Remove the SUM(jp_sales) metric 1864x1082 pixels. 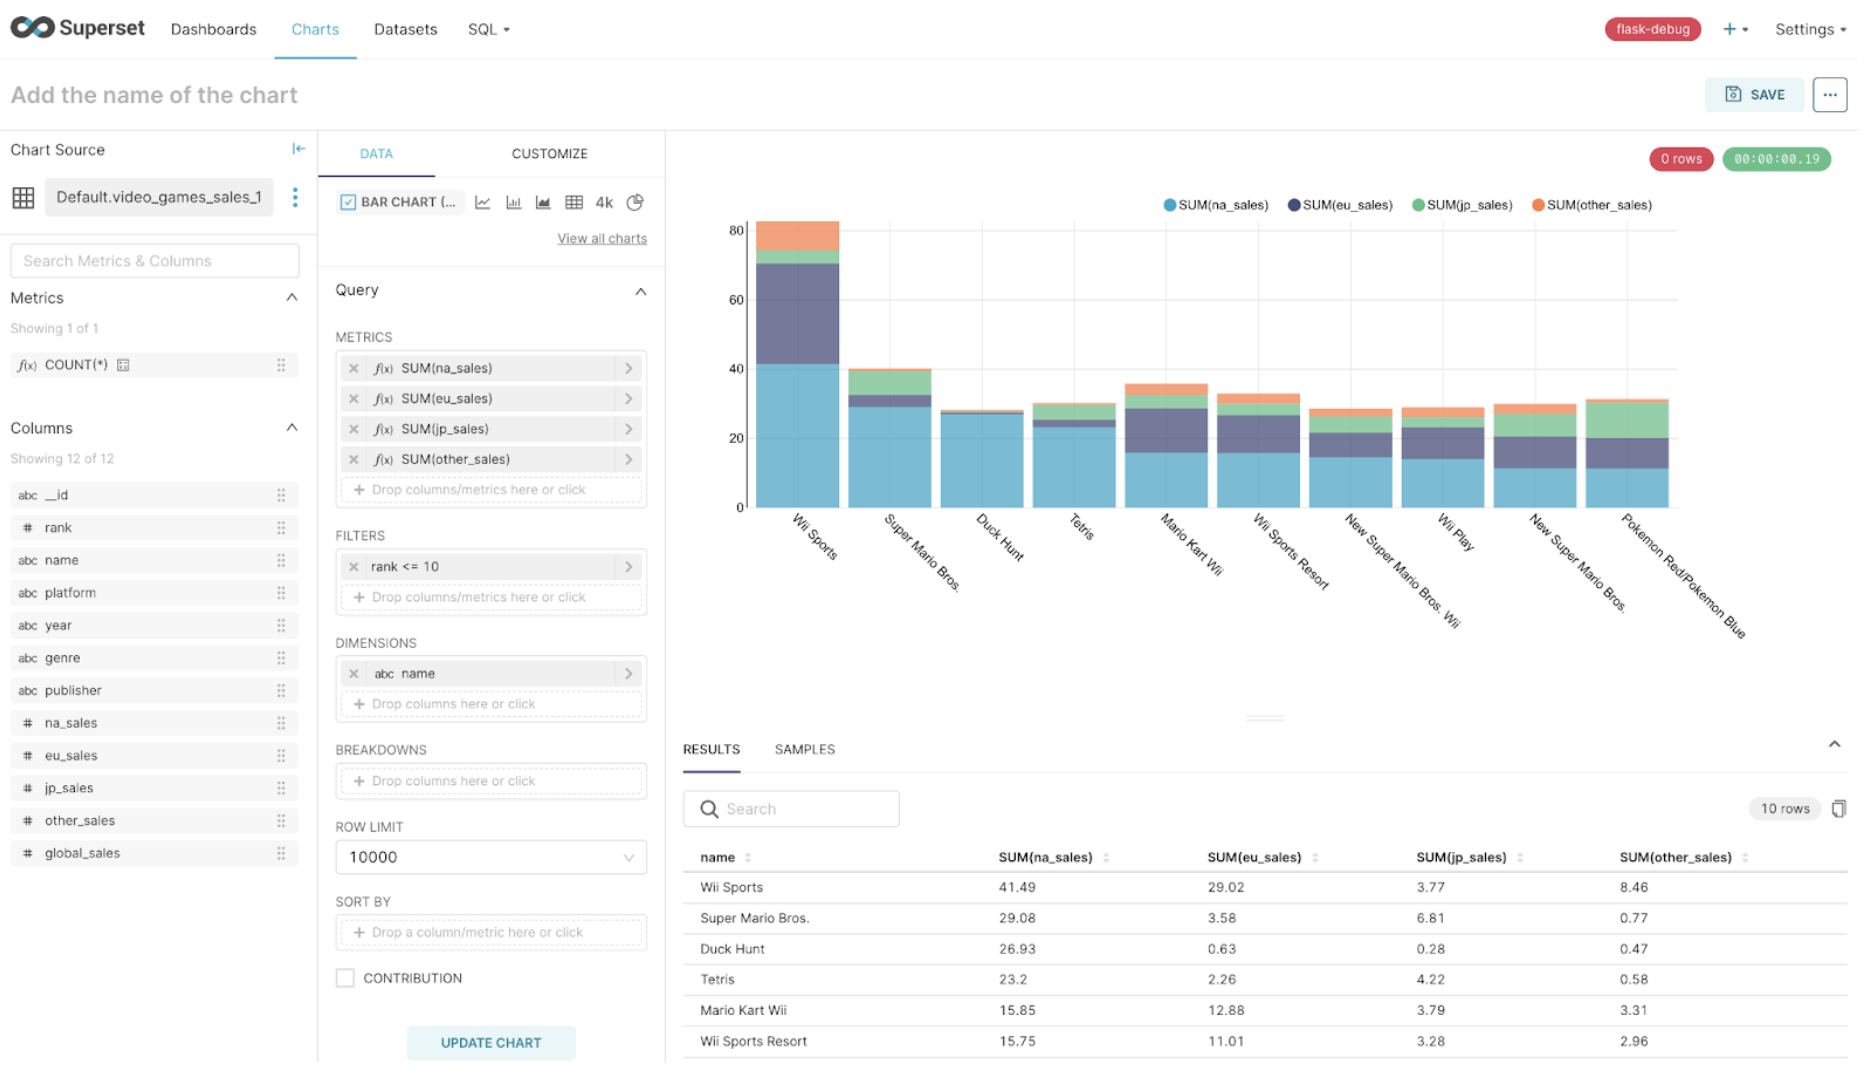click(x=354, y=429)
